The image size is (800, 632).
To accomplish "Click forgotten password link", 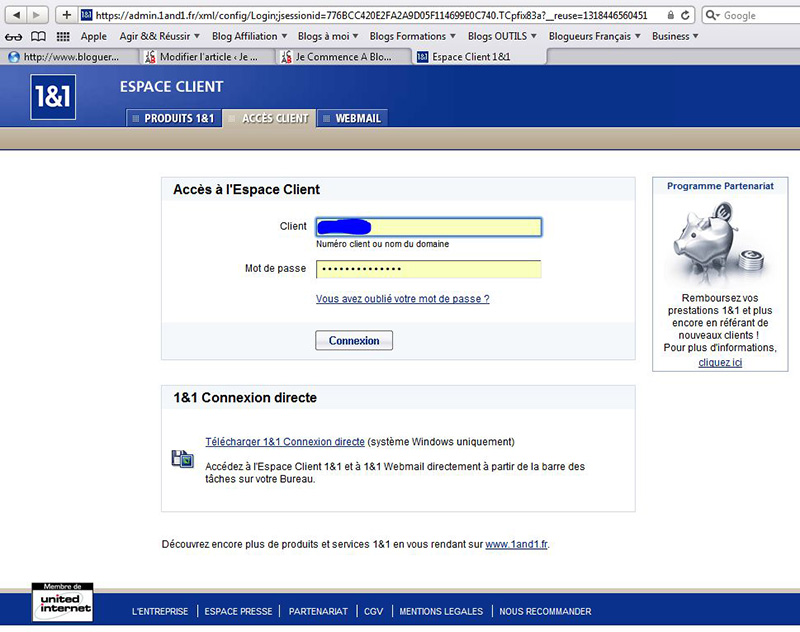I will (403, 299).
